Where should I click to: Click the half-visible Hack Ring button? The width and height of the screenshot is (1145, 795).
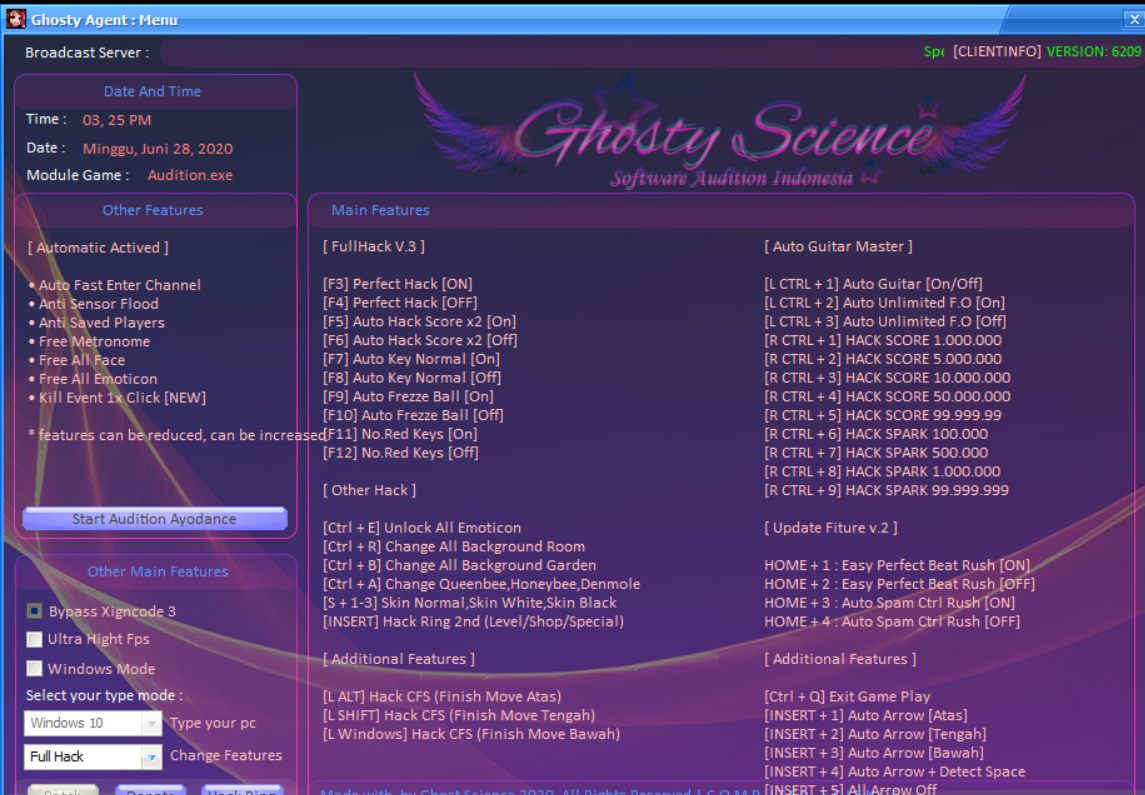(241, 790)
